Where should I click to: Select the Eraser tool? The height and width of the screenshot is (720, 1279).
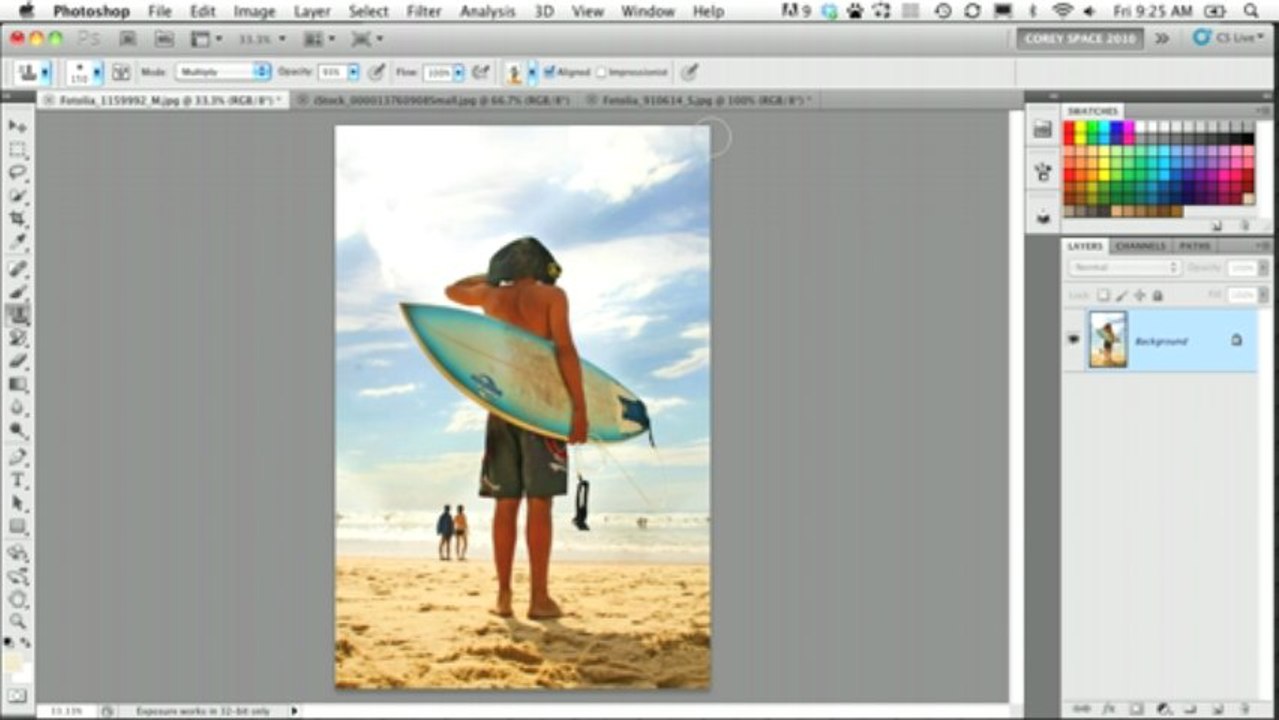[x=18, y=361]
